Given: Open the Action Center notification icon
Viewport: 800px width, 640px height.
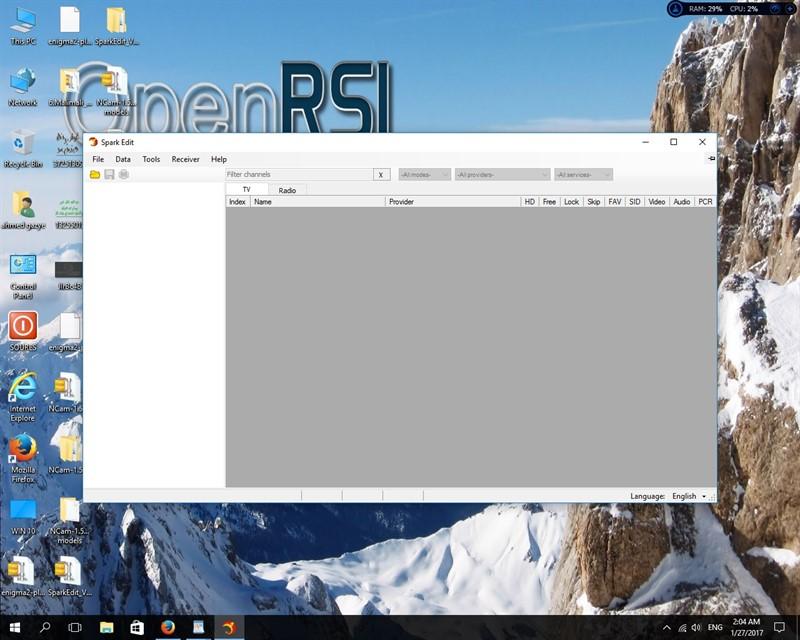Looking at the screenshot, I should (x=779, y=627).
